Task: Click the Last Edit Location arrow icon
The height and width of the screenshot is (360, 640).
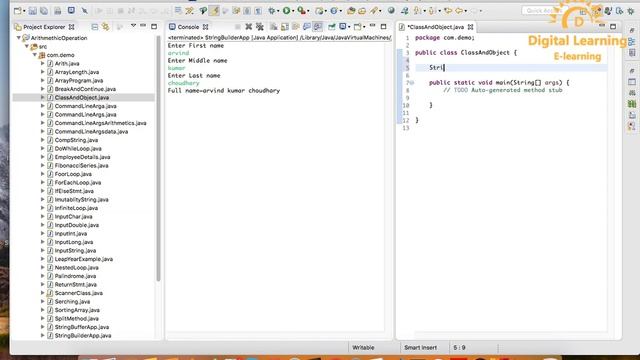Action: click(448, 11)
